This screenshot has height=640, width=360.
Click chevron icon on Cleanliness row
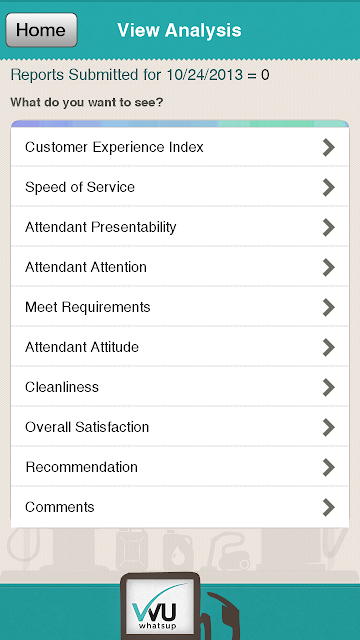tap(329, 387)
